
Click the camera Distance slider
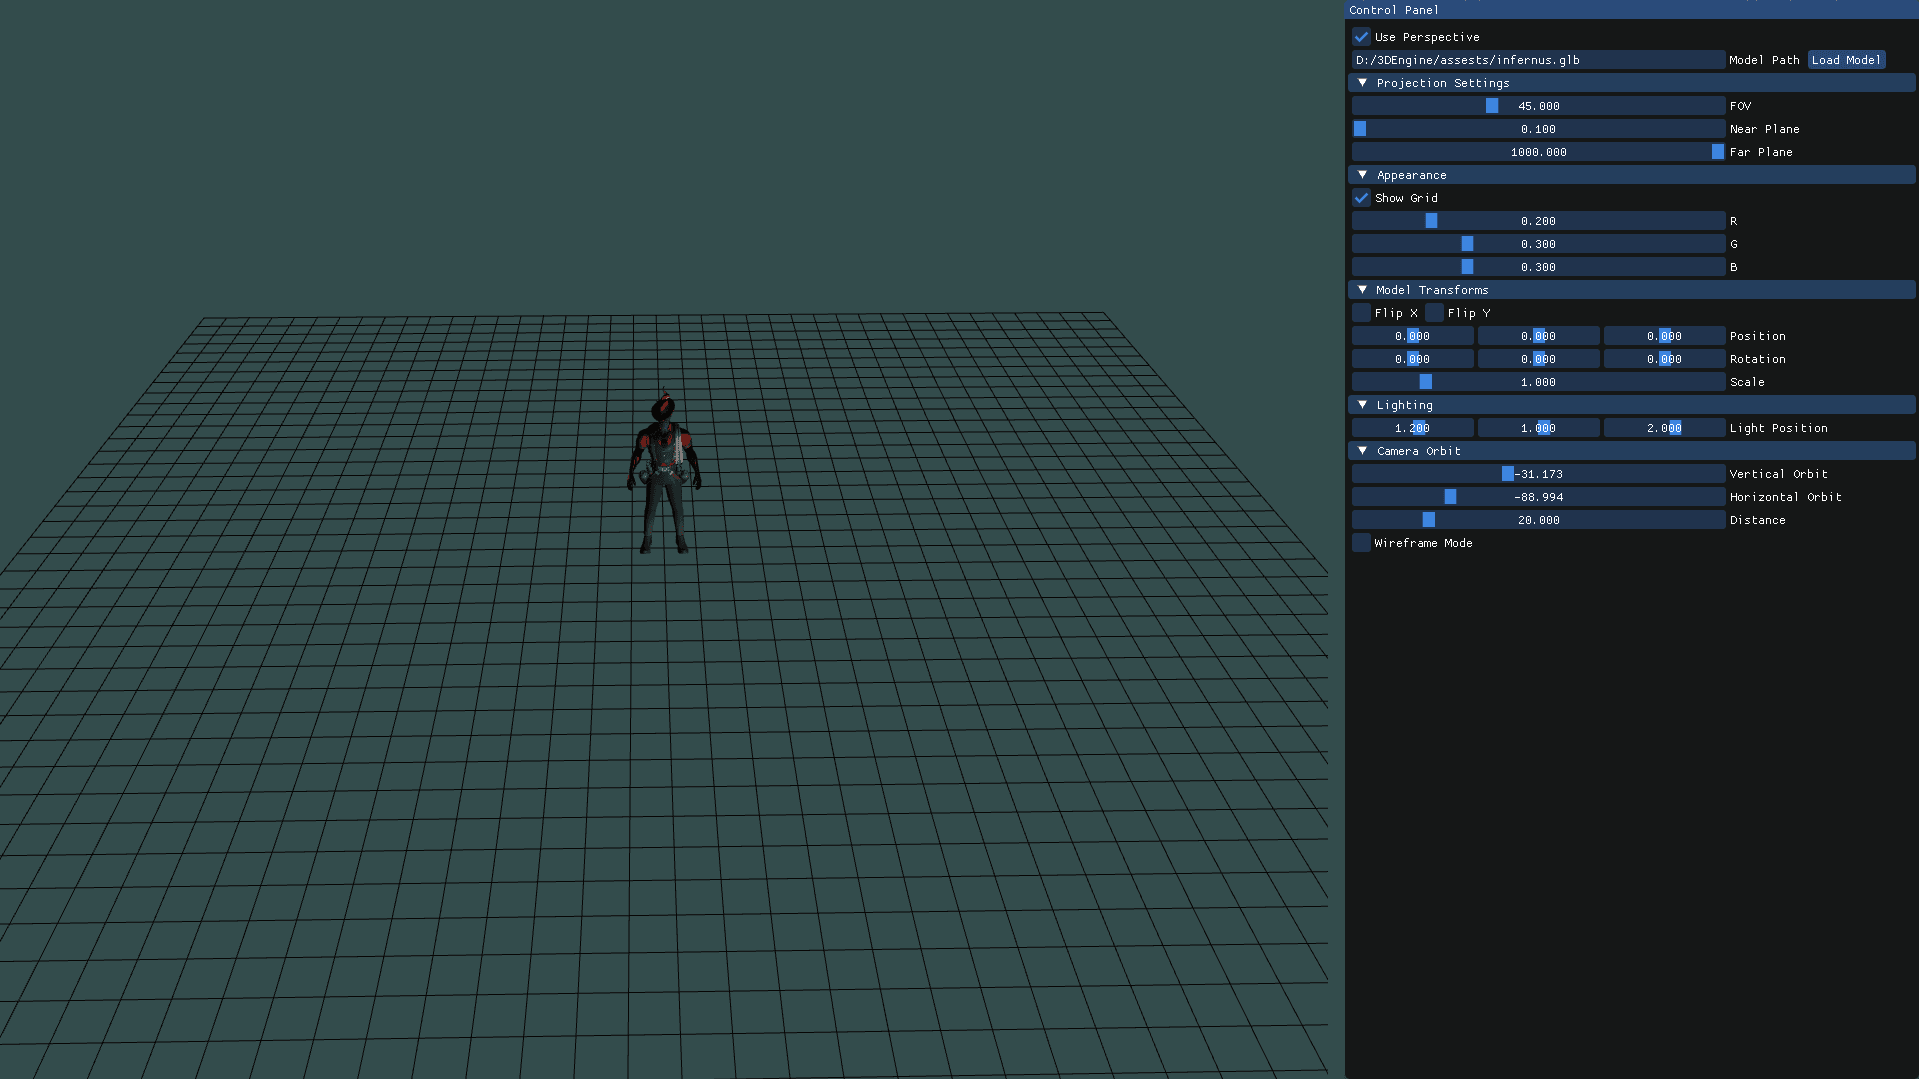[x=1538, y=520]
